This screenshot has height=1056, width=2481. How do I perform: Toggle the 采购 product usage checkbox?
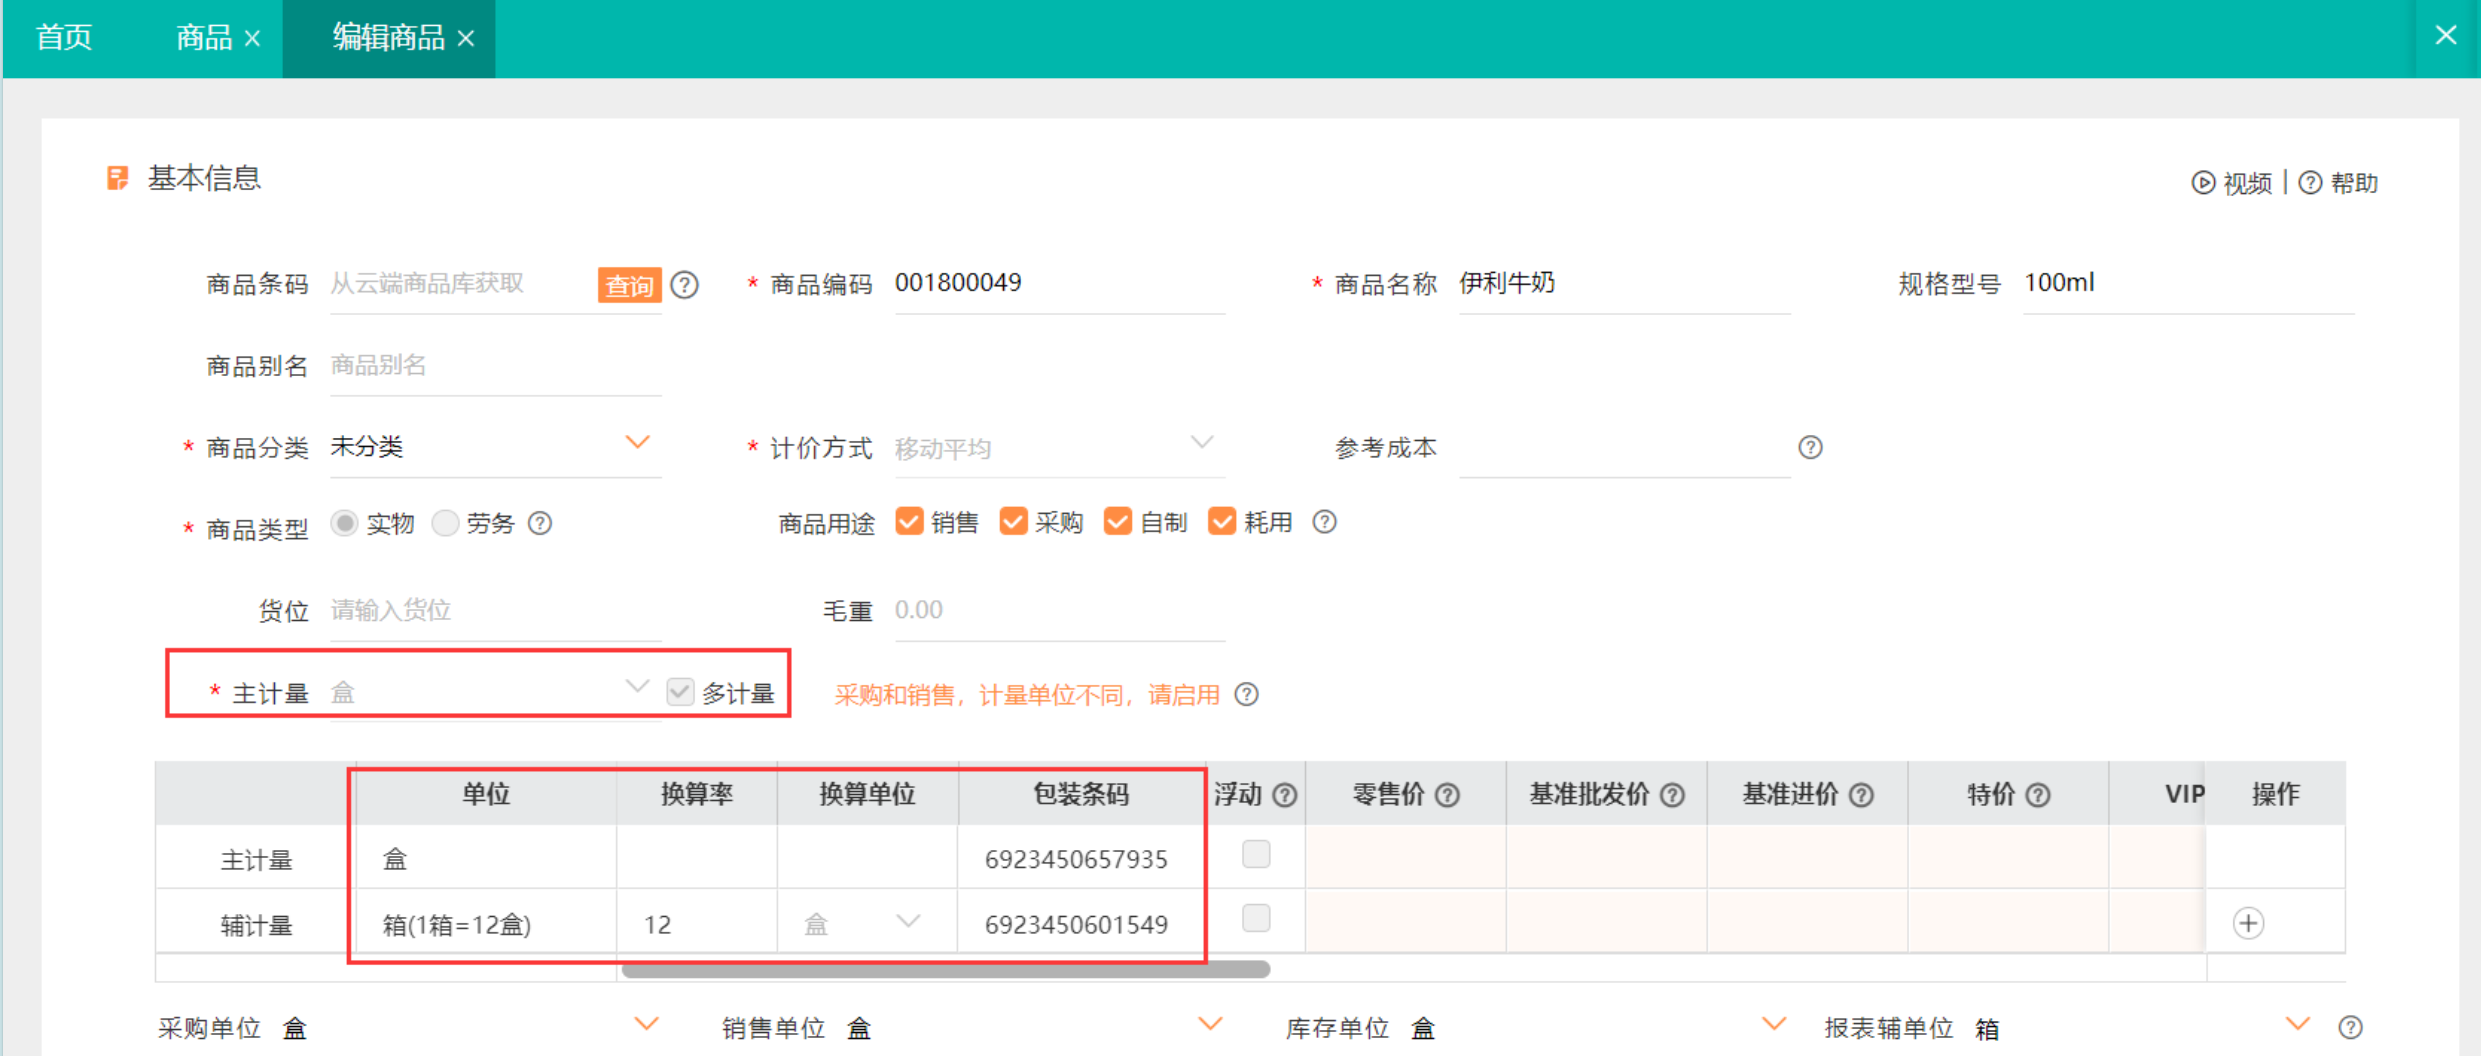(x=1013, y=521)
